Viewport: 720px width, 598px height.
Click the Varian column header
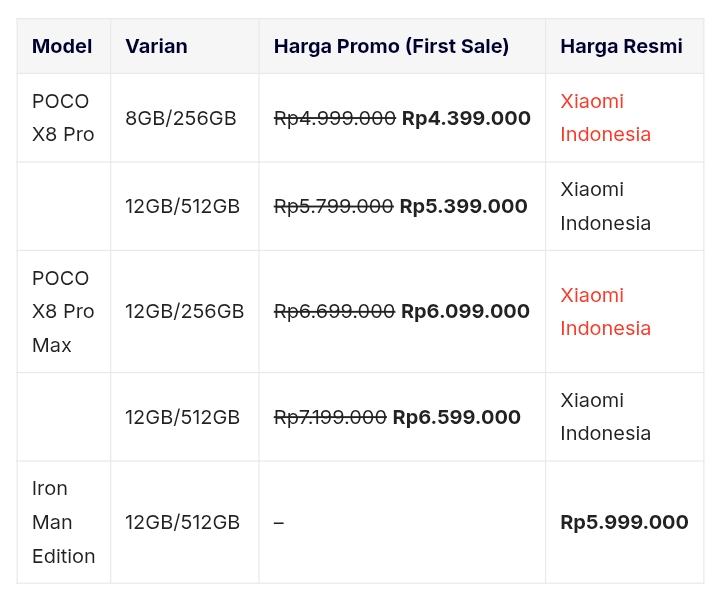156,46
